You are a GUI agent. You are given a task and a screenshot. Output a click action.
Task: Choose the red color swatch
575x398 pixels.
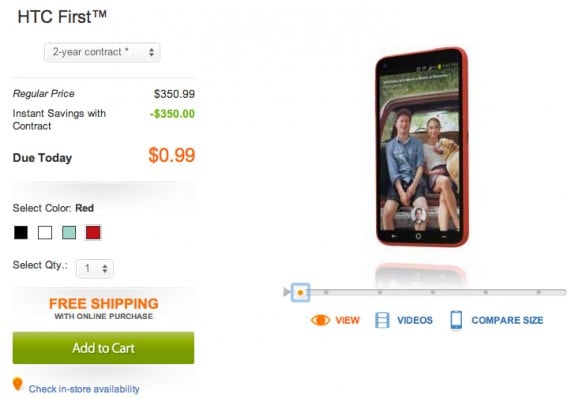(x=93, y=233)
